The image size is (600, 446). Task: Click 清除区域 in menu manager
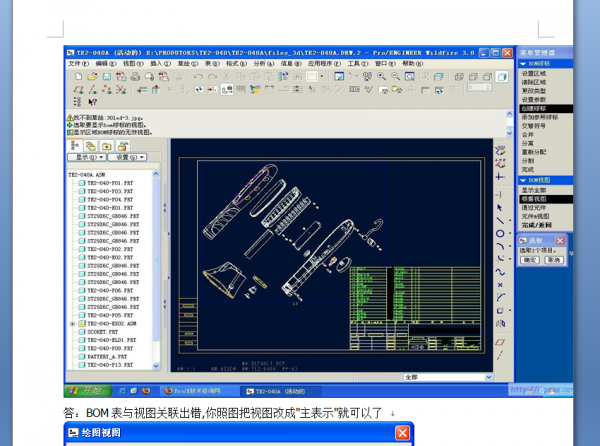534,82
